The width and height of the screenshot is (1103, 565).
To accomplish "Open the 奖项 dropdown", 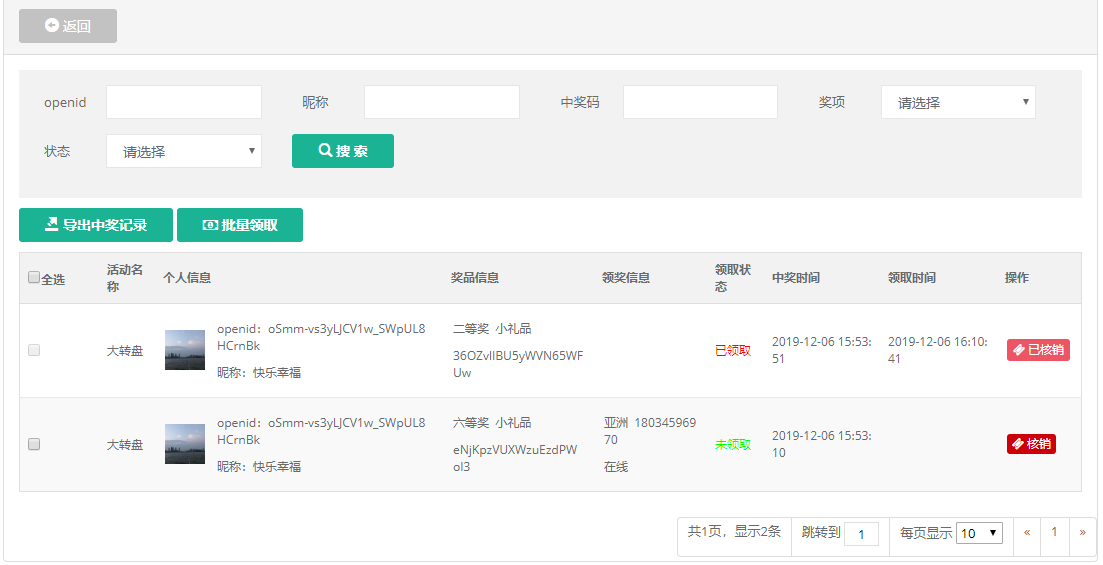I will (x=958, y=102).
